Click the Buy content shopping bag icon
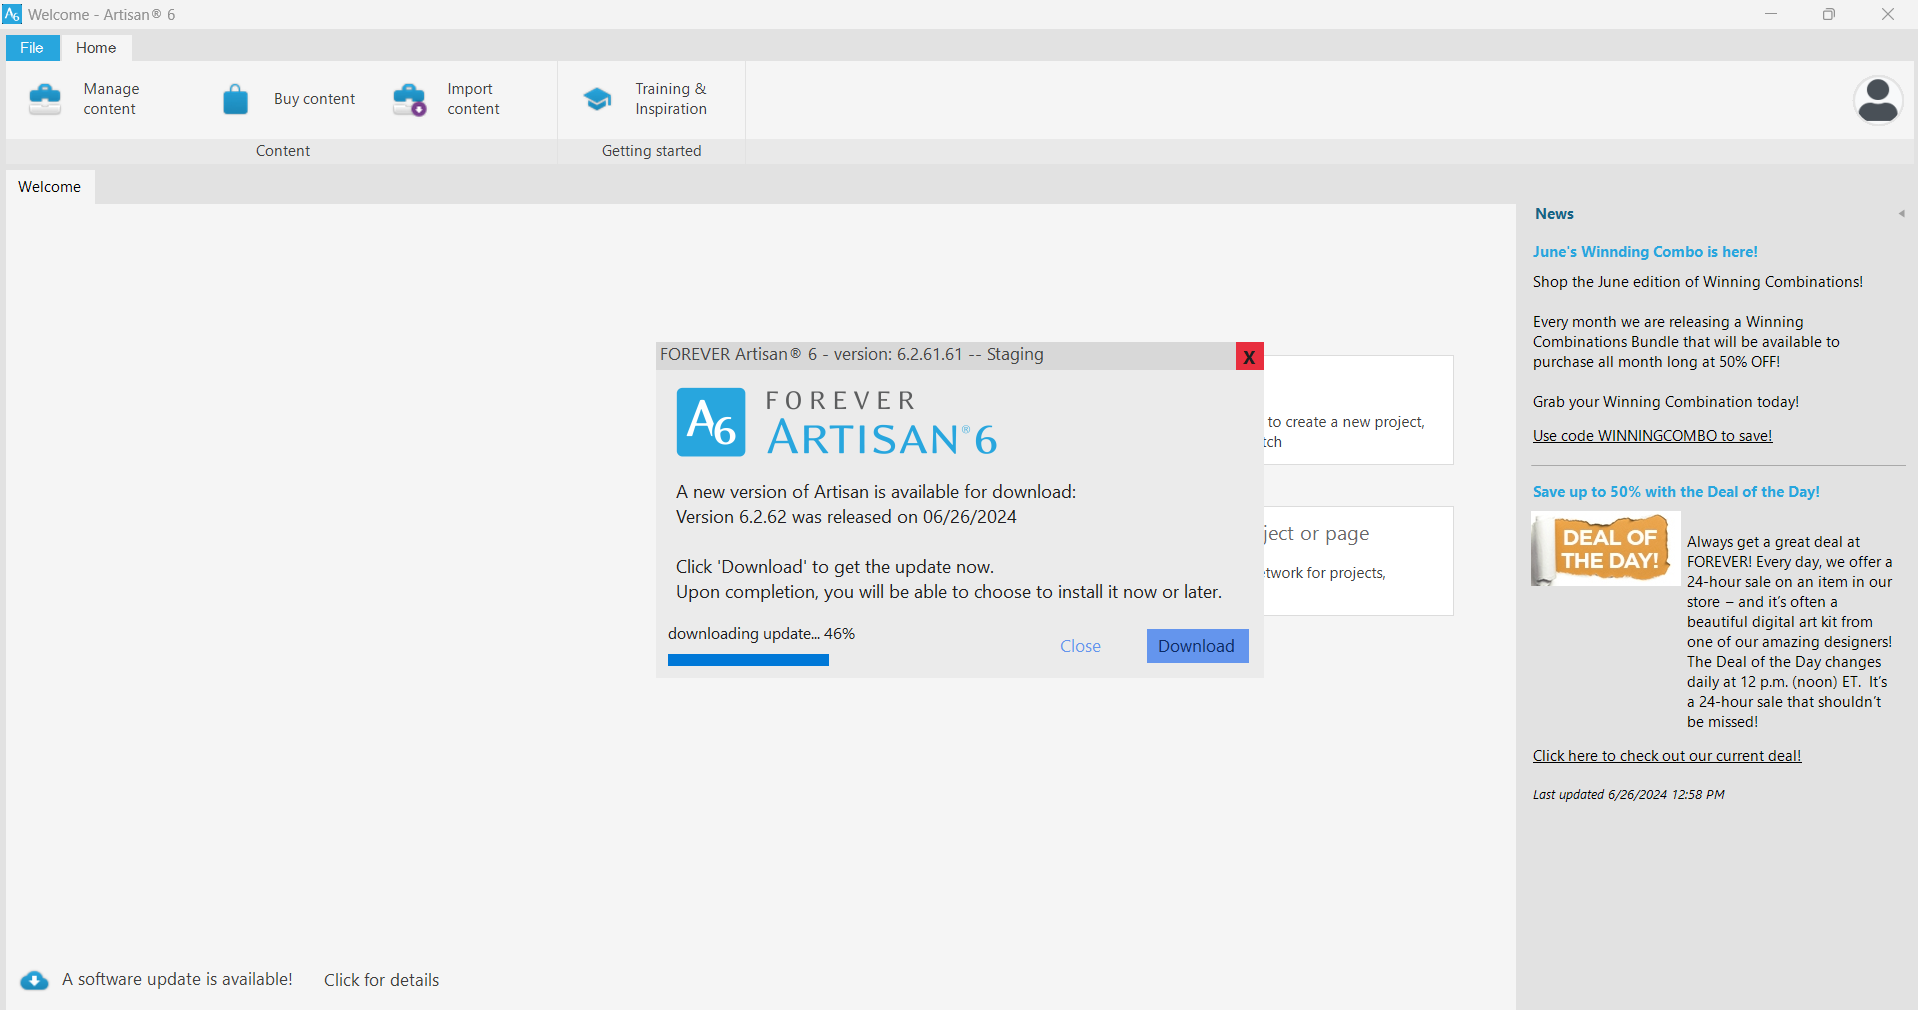 tap(235, 99)
